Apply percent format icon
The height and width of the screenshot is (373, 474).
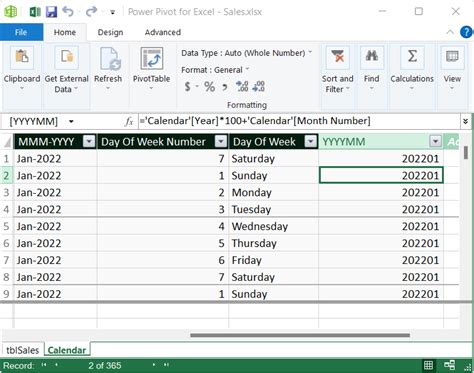pyautogui.click(x=209, y=87)
